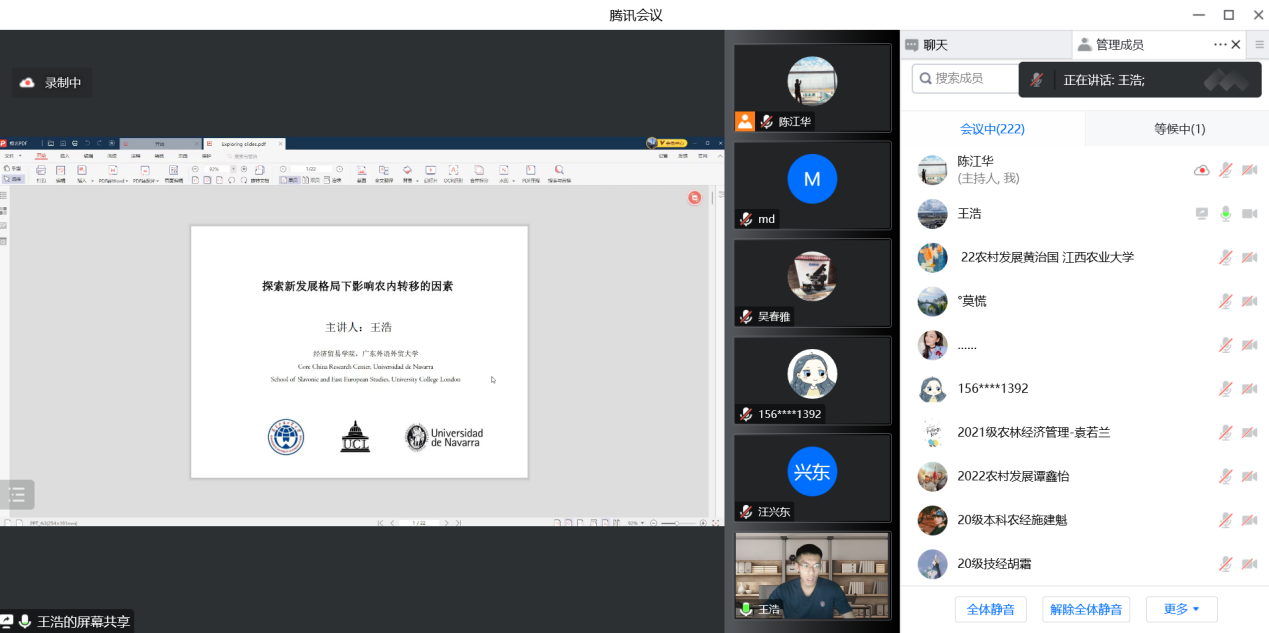Open the hamburger menu at panel top-right

tap(1259, 45)
